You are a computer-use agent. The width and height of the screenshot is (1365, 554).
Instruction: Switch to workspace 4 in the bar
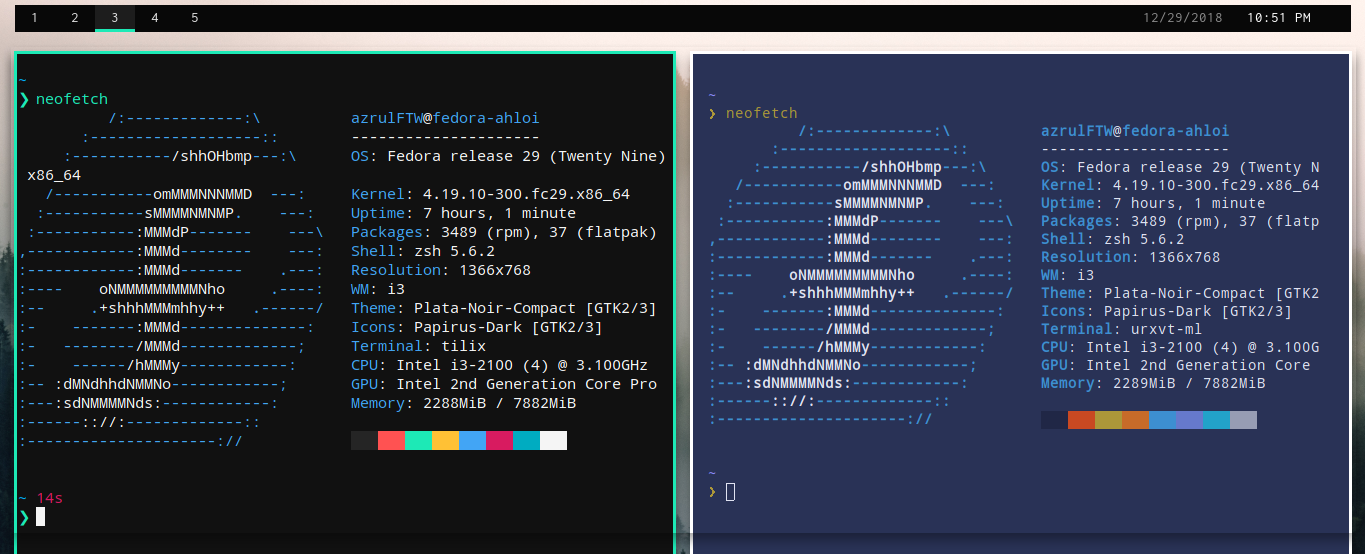155,18
